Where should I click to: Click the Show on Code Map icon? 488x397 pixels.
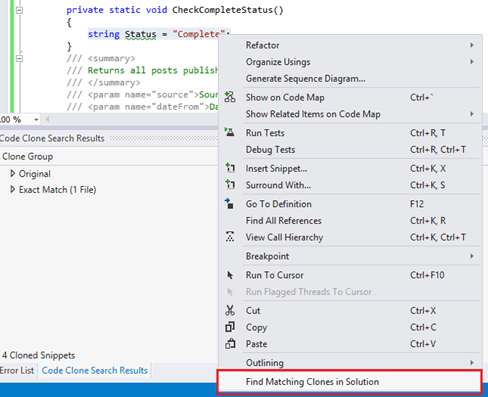(230, 97)
